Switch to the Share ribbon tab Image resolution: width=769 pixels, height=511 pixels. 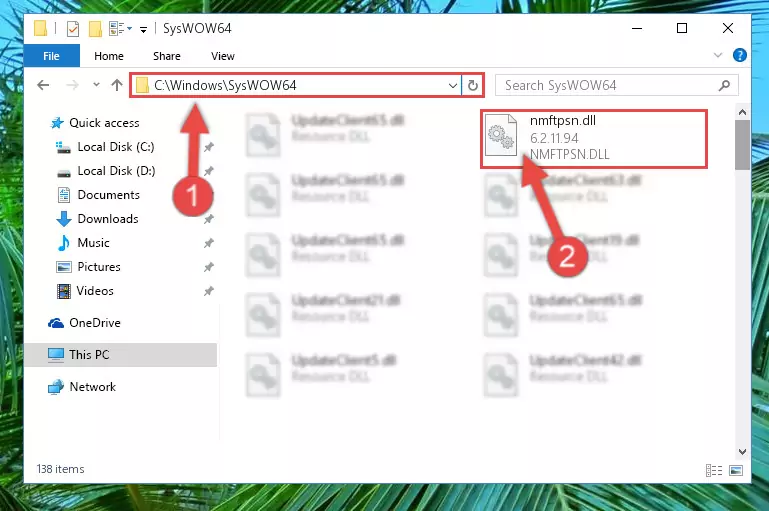[x=167, y=56]
